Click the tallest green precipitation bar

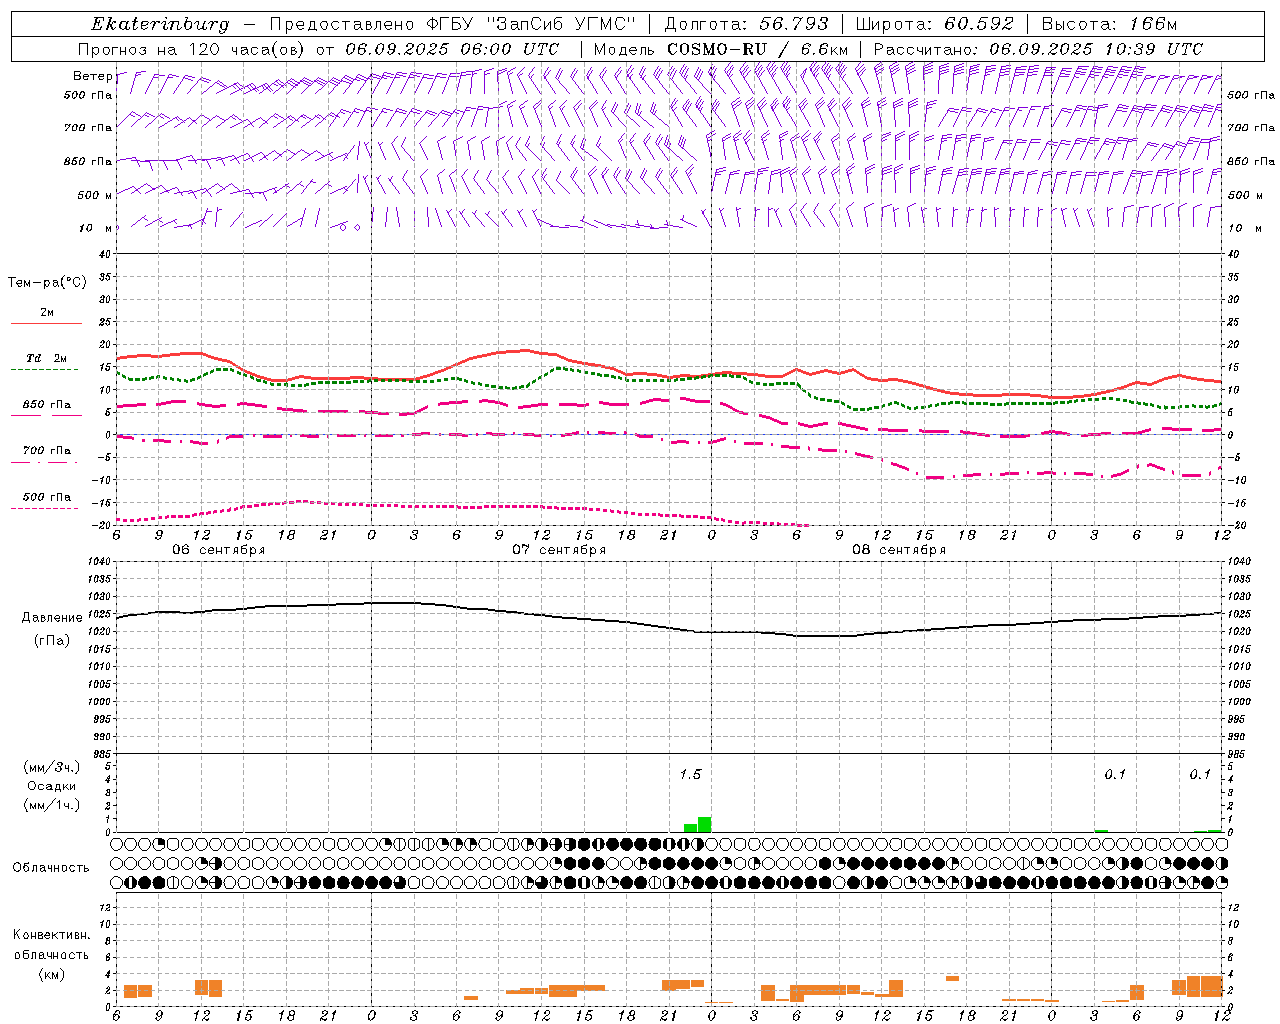705,824
